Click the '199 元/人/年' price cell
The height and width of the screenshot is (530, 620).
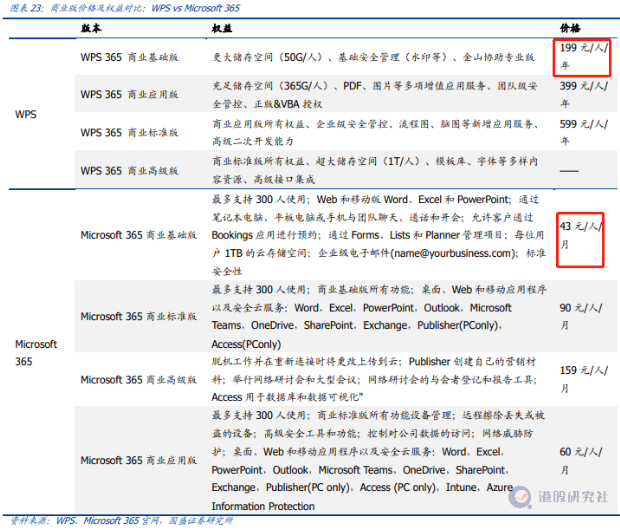(583, 57)
